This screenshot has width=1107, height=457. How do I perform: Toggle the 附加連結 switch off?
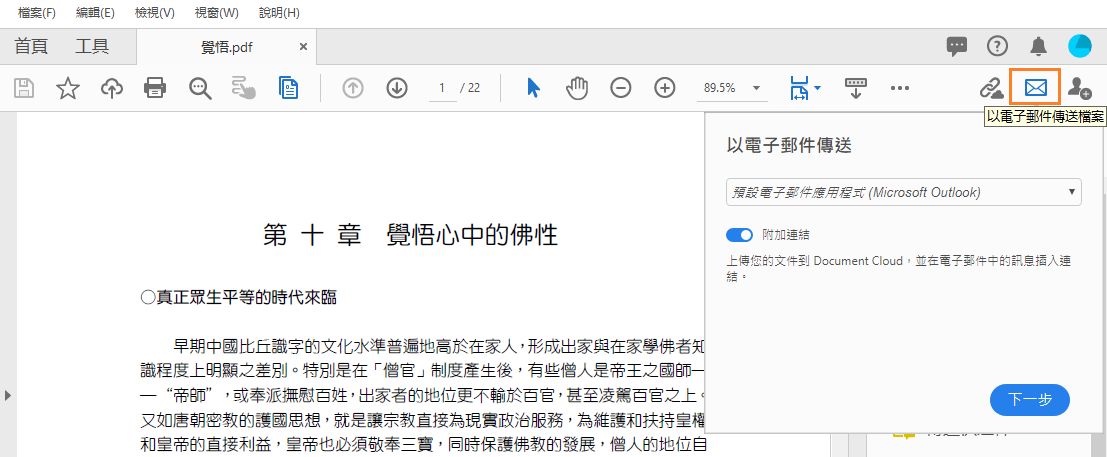pyautogui.click(x=740, y=235)
